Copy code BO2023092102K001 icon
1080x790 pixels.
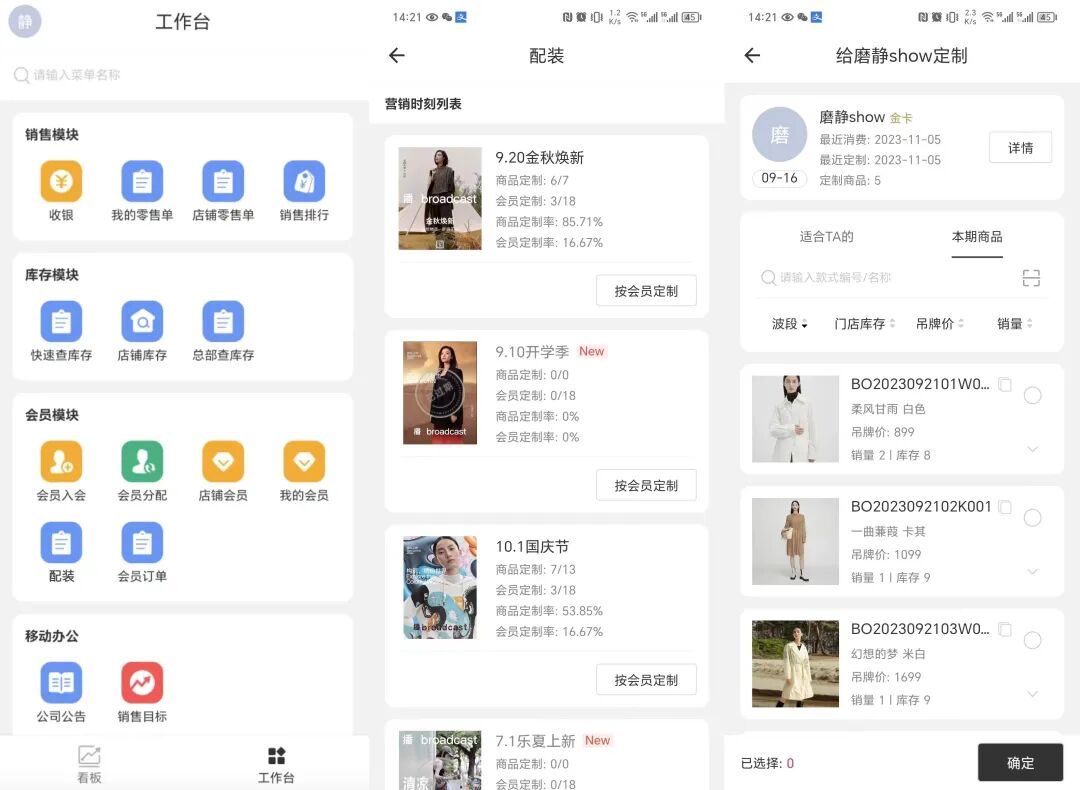pos(1005,507)
